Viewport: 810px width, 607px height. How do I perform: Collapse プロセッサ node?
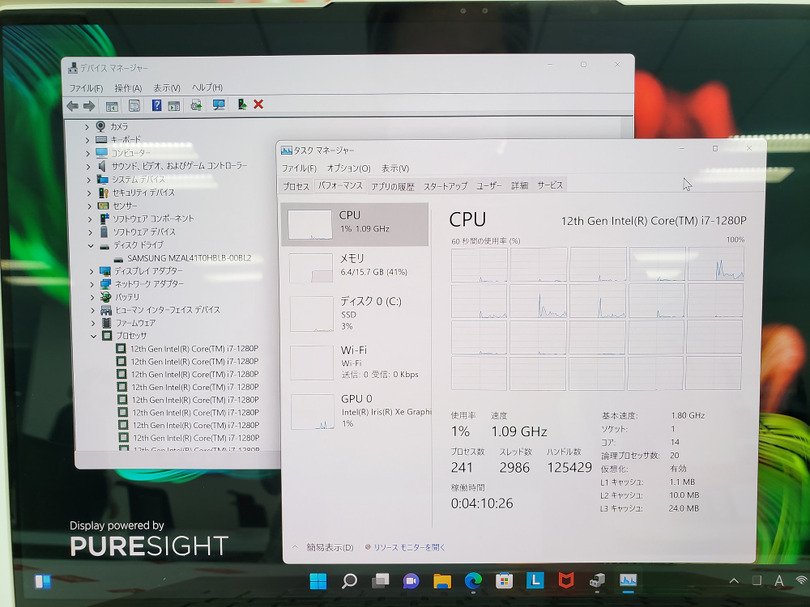pyautogui.click(x=94, y=336)
